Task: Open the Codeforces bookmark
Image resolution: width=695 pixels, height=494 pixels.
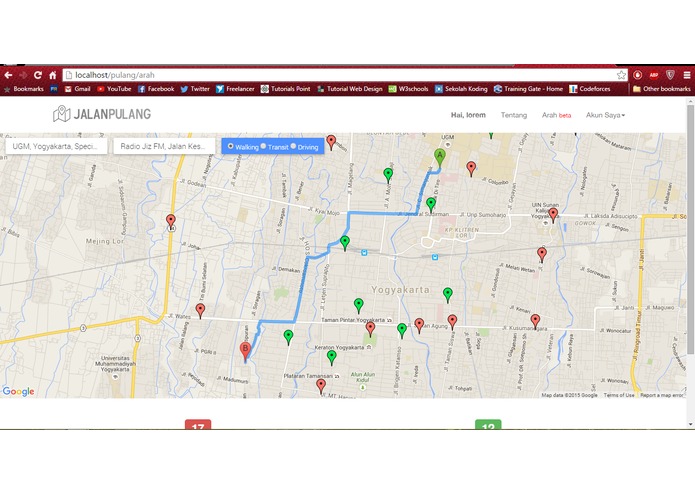Action: point(590,89)
